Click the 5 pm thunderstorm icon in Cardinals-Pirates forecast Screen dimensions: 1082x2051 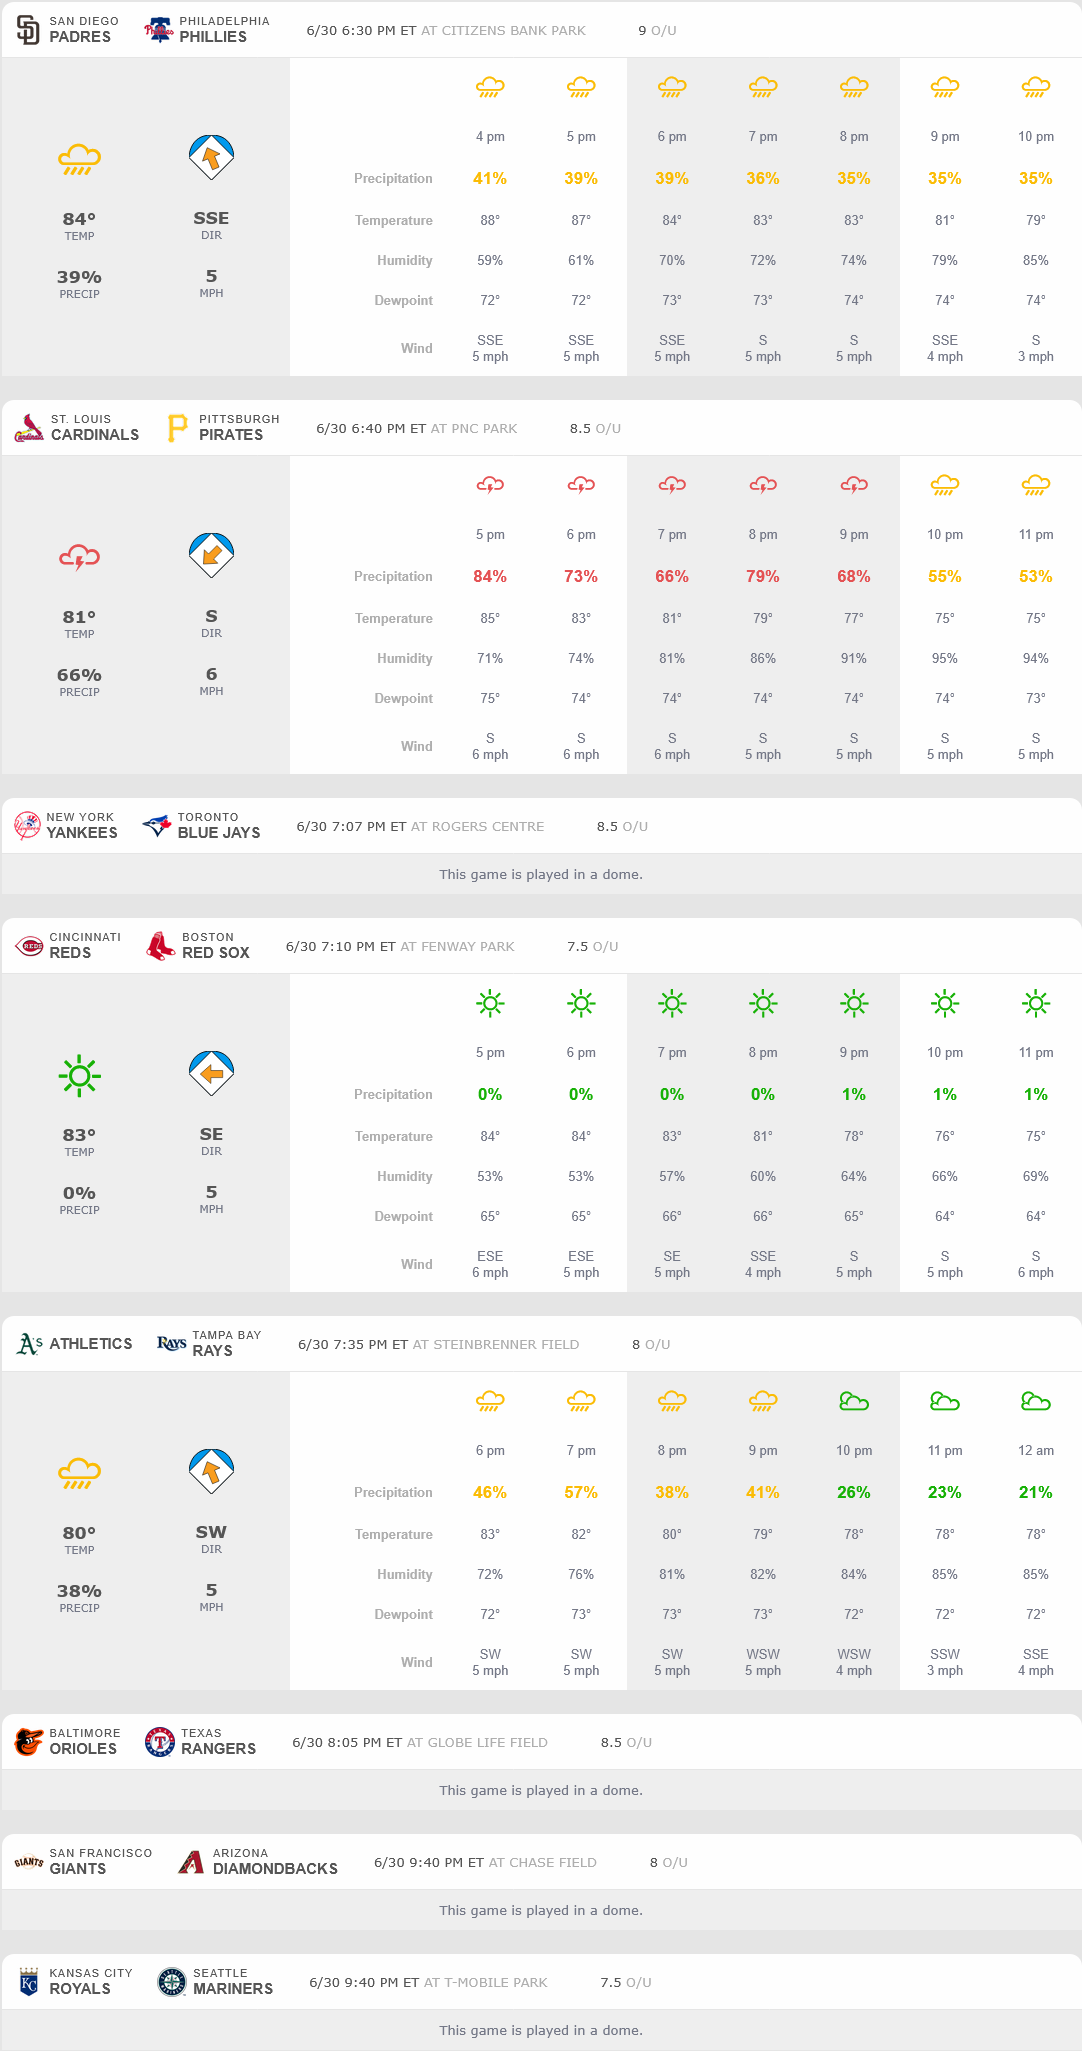pyautogui.click(x=490, y=486)
